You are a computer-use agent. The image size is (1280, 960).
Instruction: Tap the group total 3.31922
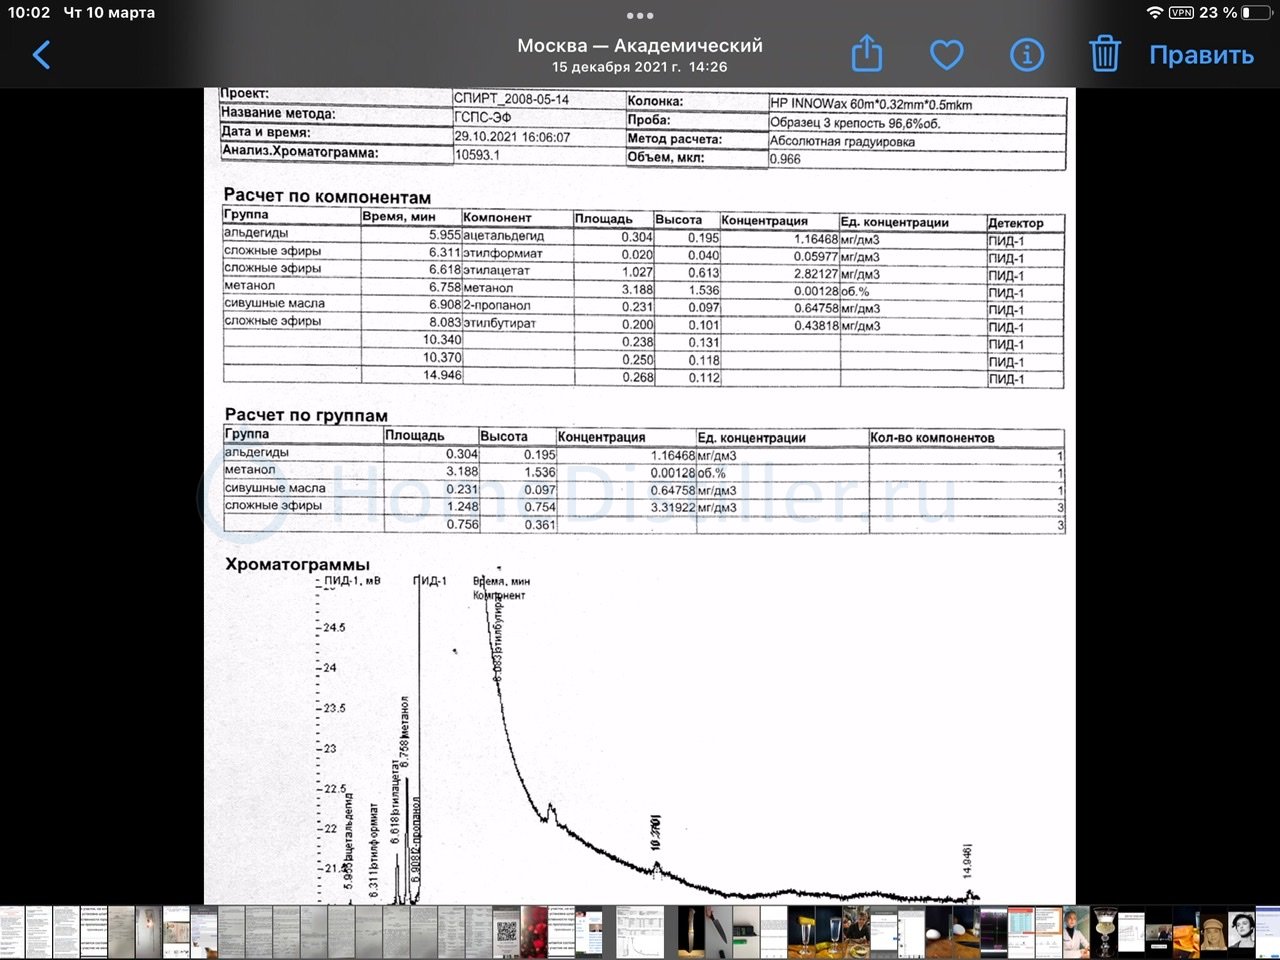click(x=672, y=508)
